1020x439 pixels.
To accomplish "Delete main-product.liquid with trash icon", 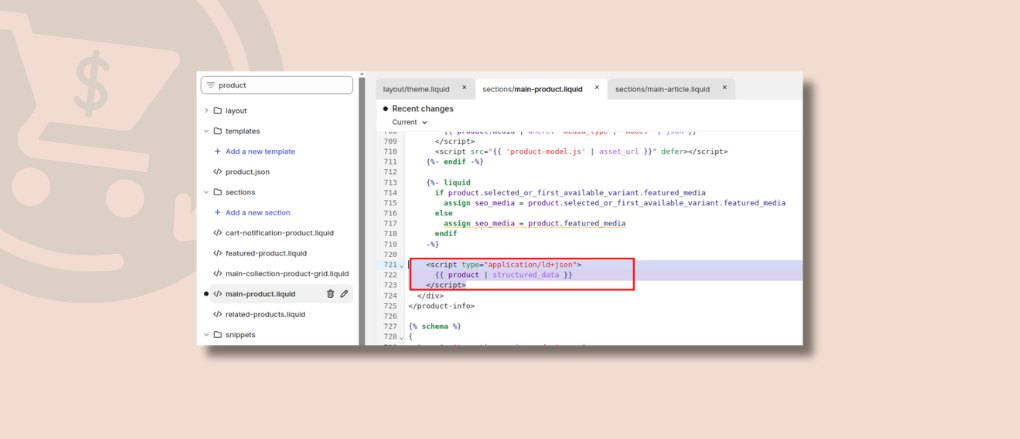I will coord(330,294).
